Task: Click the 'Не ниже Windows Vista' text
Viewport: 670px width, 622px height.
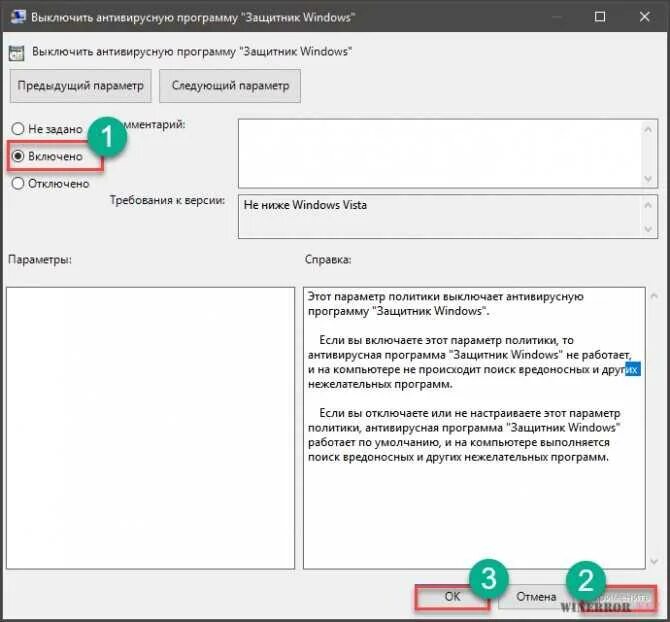Action: point(305,205)
